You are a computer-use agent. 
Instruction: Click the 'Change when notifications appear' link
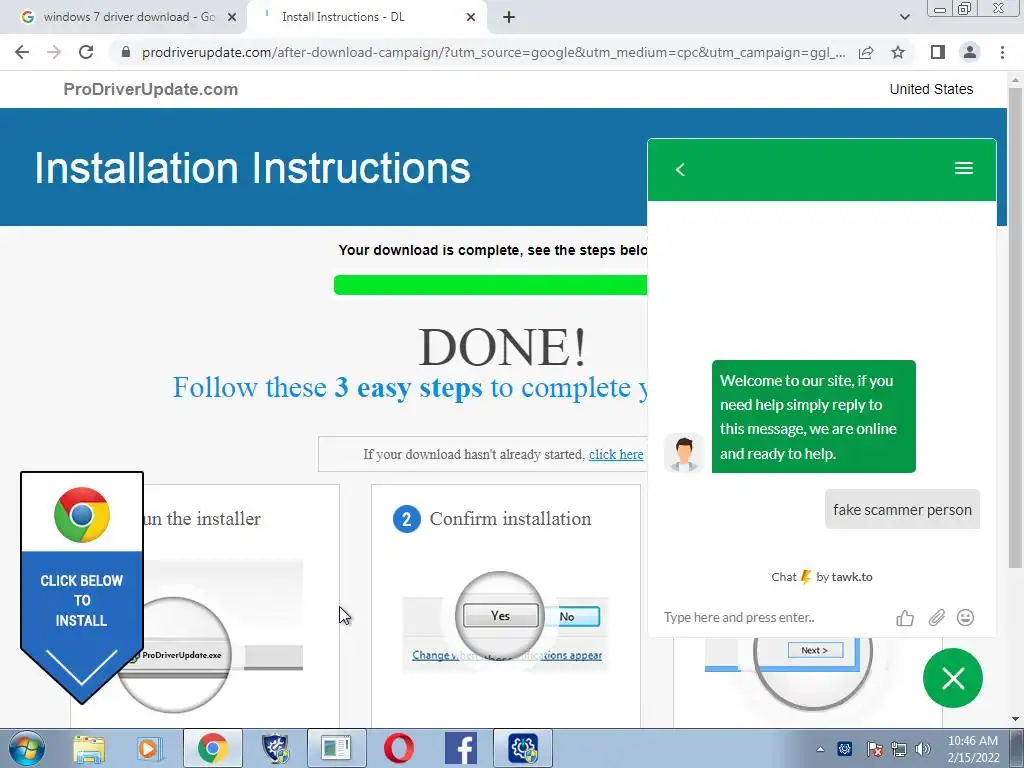tap(507, 655)
